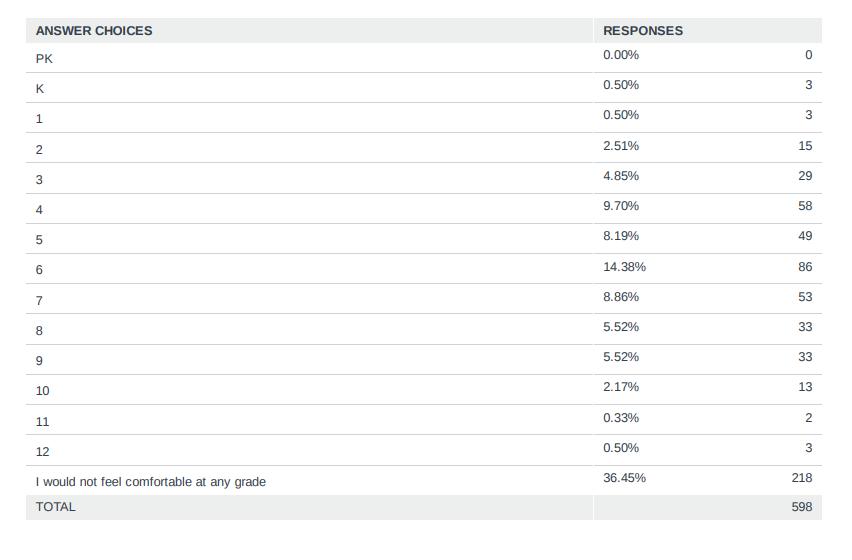Select the total count 598
Viewport: 852px width, 560px height.
point(801,507)
